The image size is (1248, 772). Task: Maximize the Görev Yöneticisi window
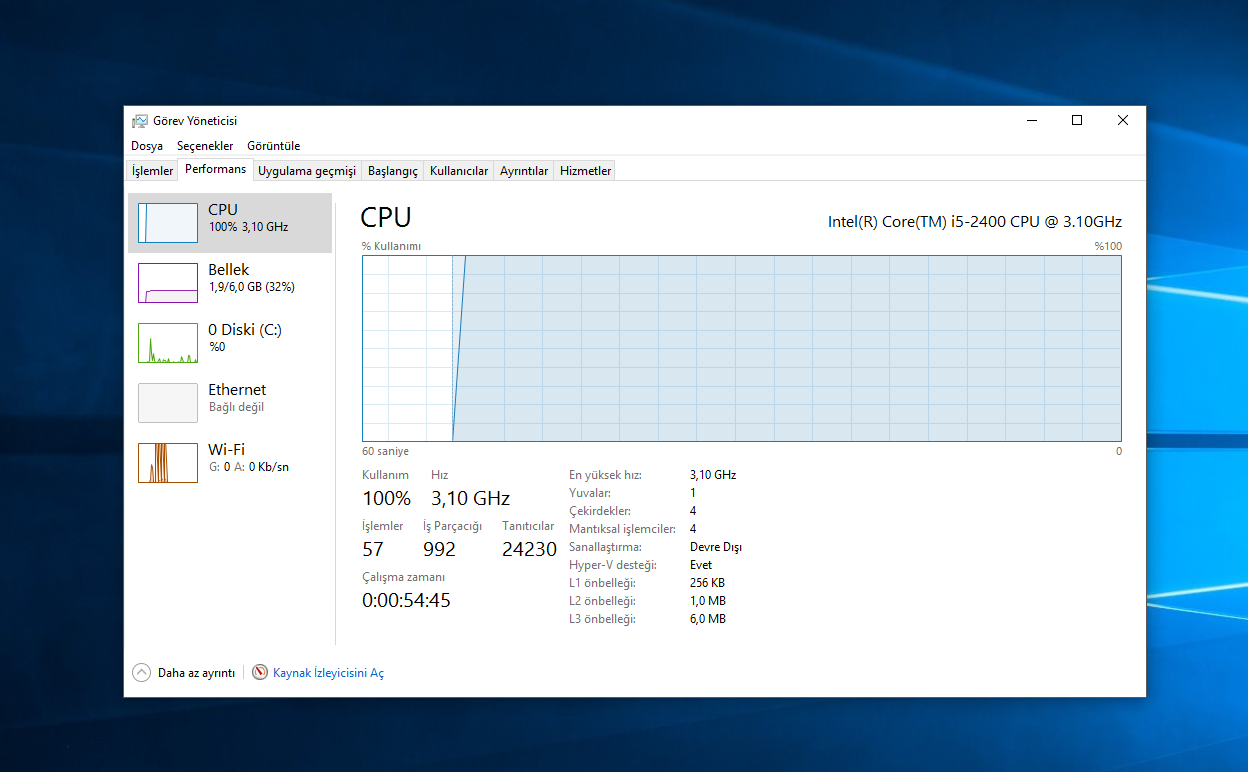[1077, 120]
